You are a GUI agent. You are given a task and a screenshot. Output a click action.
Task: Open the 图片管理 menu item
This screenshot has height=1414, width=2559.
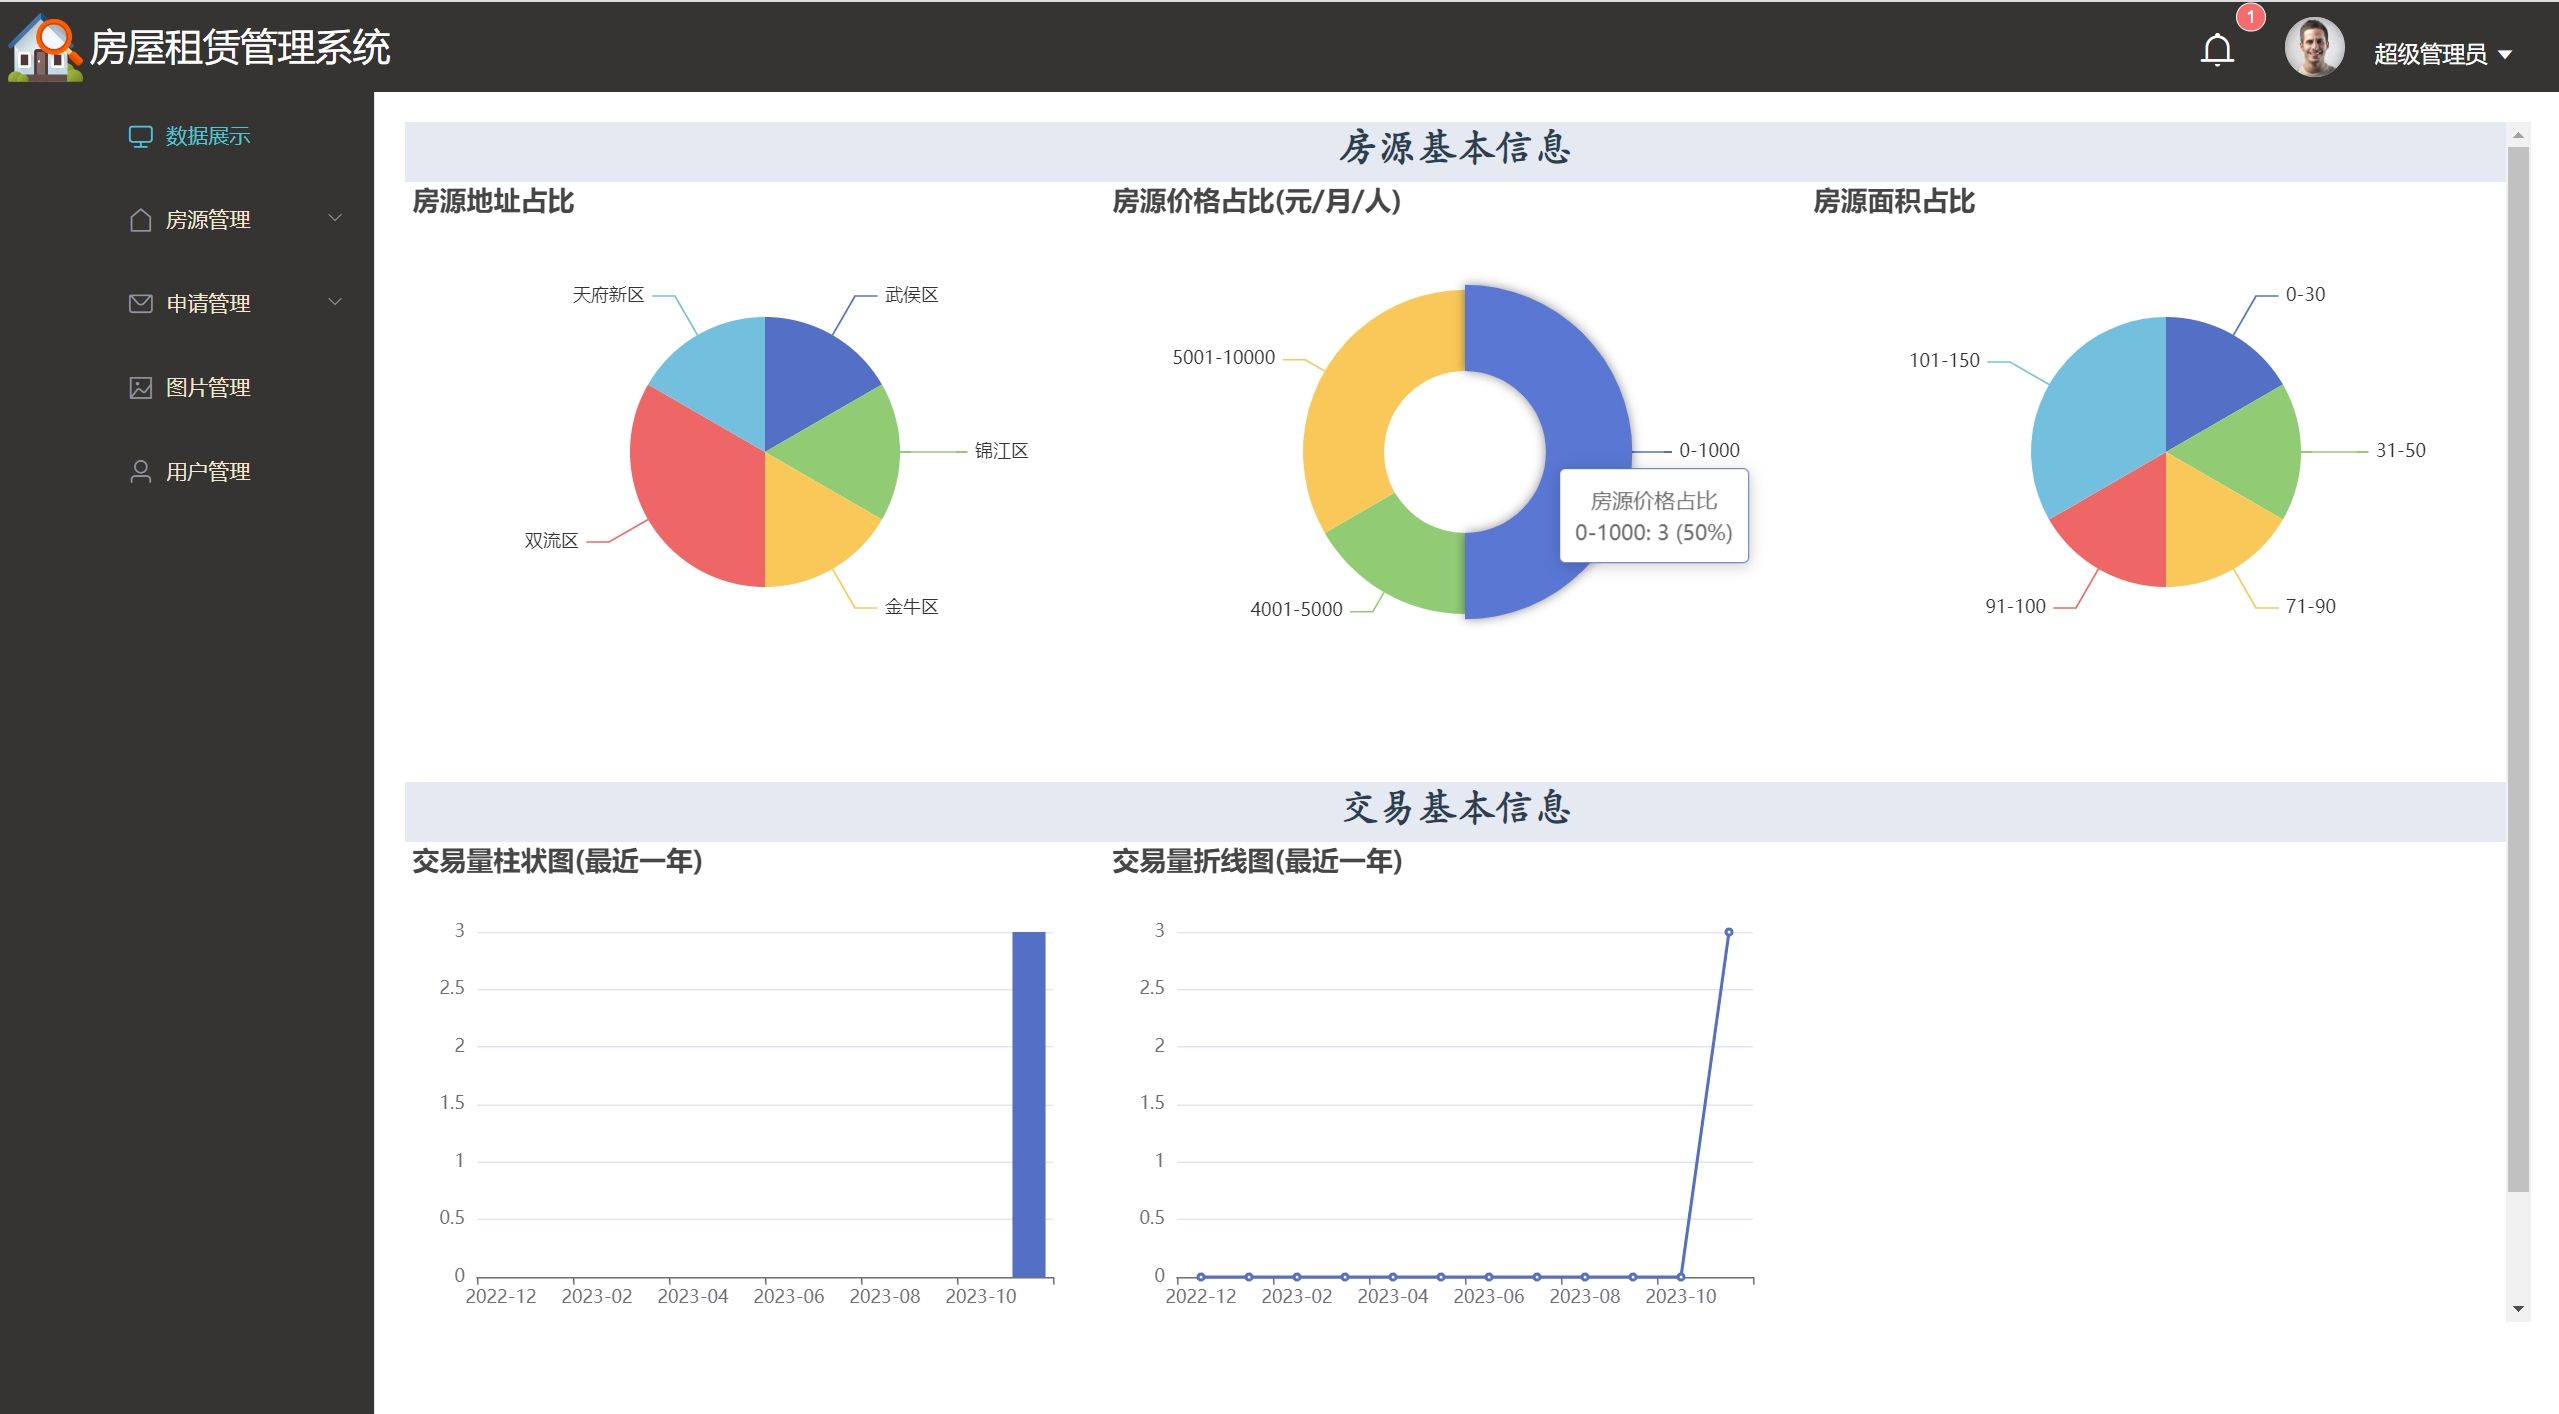coord(208,388)
